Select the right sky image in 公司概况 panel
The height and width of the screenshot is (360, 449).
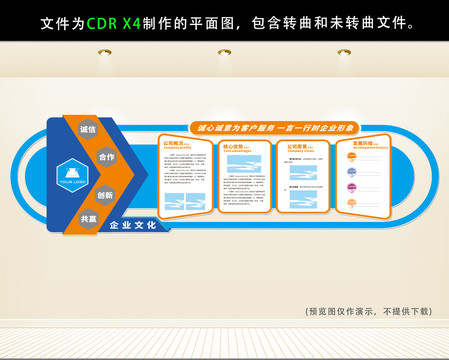coord(196,201)
